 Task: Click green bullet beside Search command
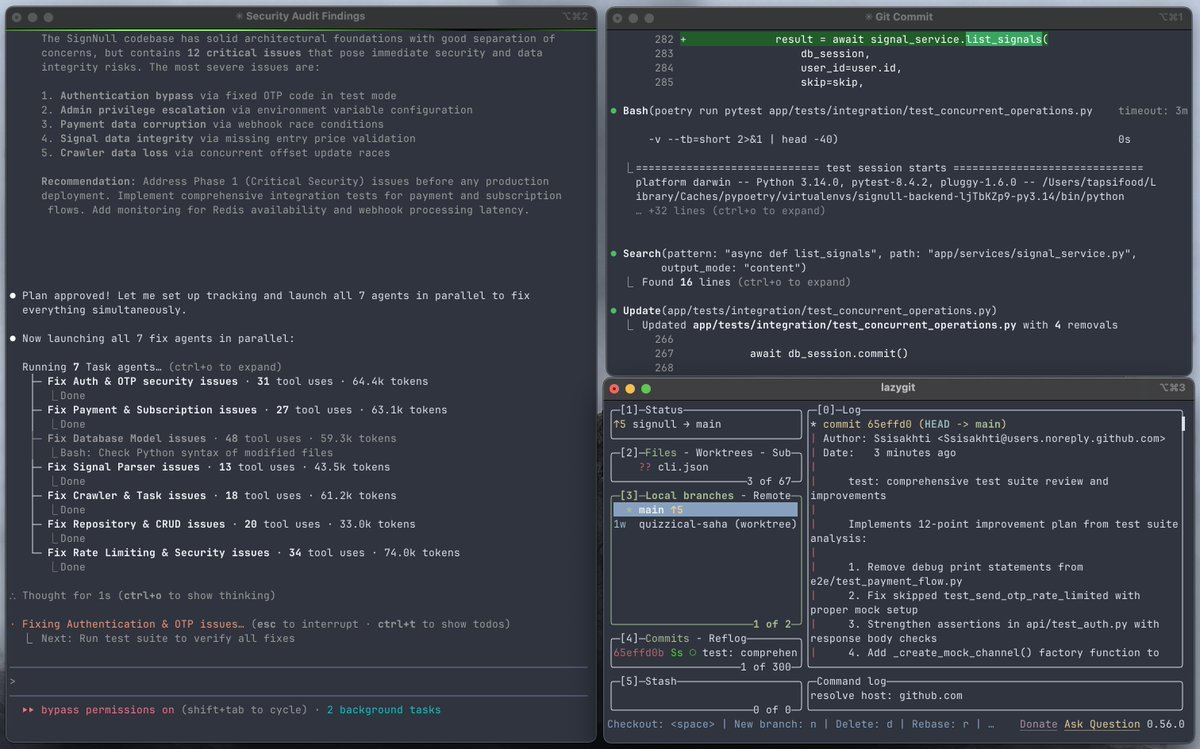coord(613,253)
